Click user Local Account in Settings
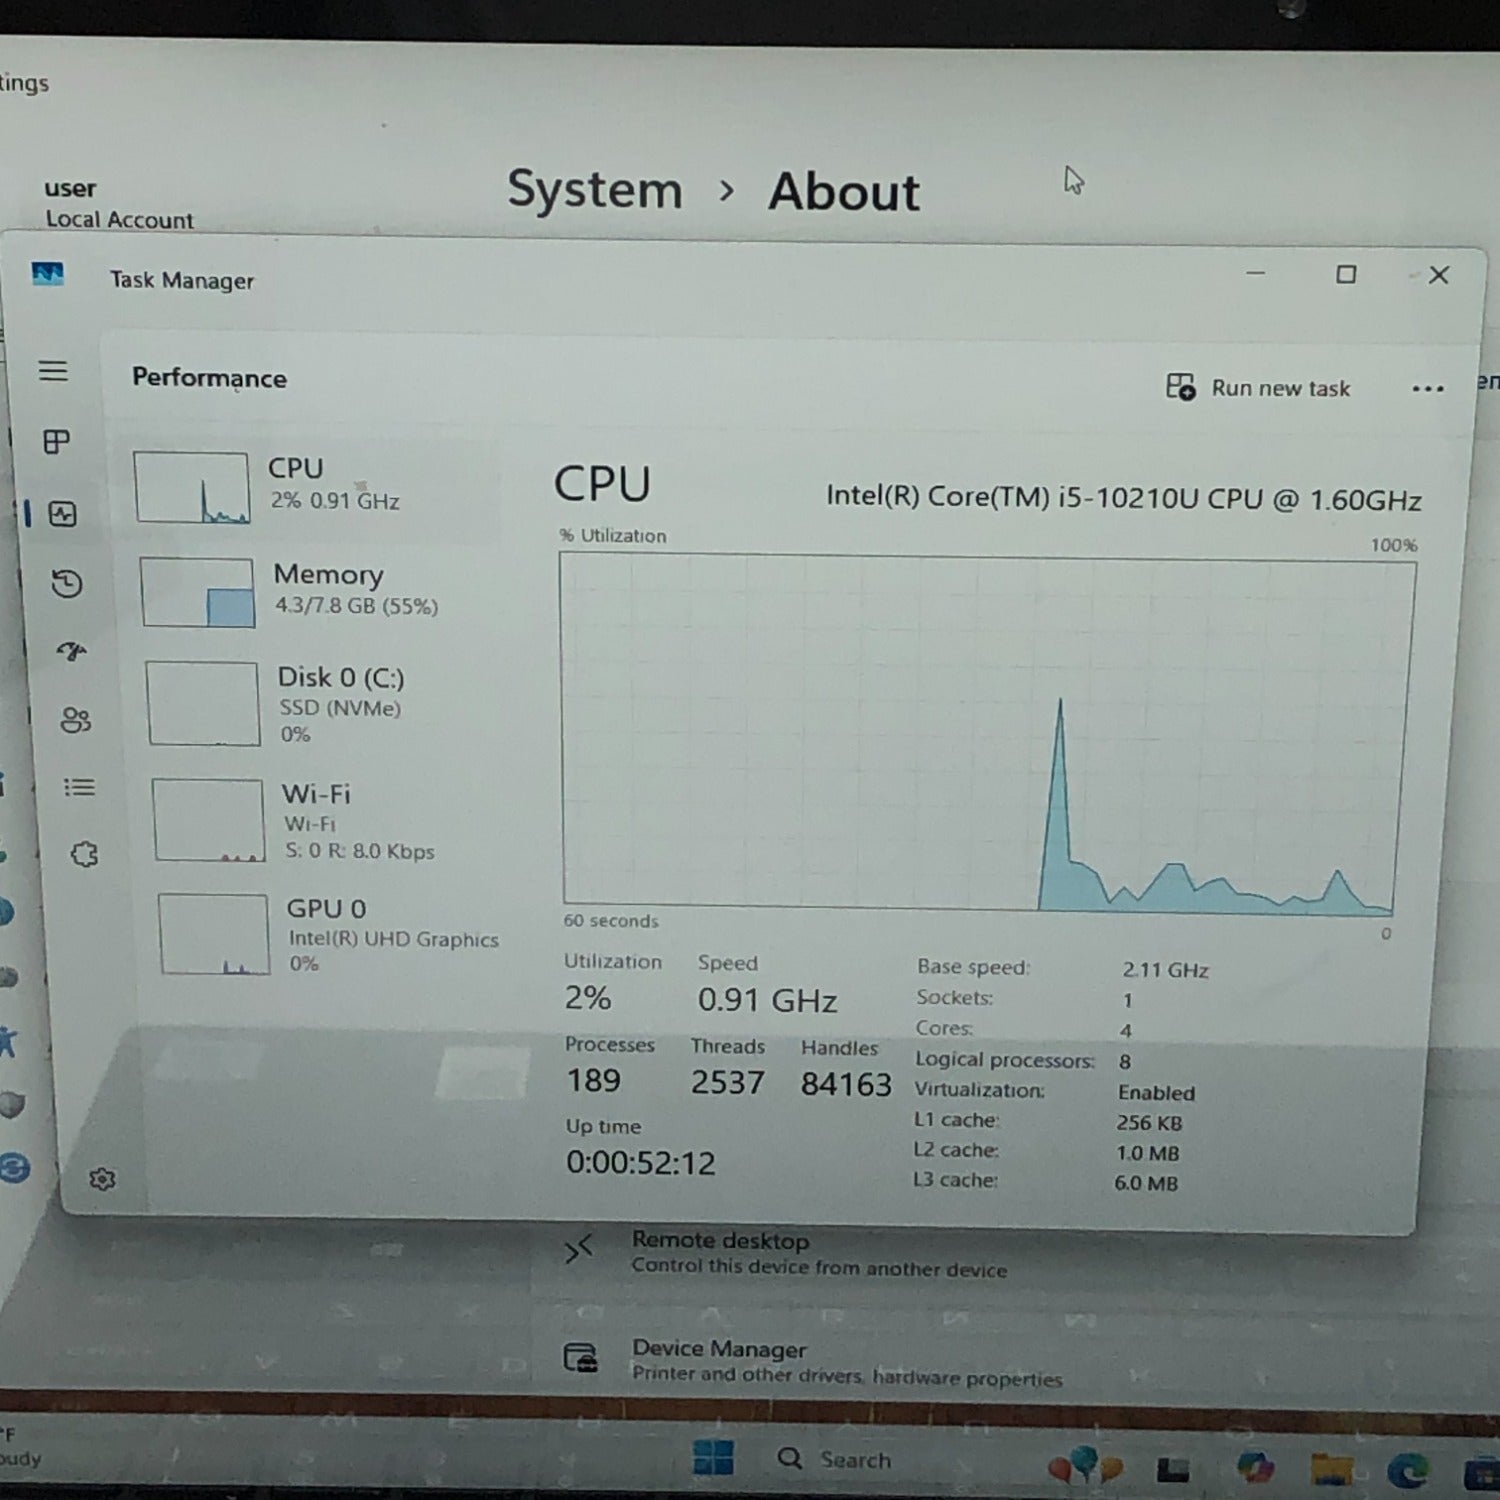Screen dimensions: 1500x1500 click(119, 203)
